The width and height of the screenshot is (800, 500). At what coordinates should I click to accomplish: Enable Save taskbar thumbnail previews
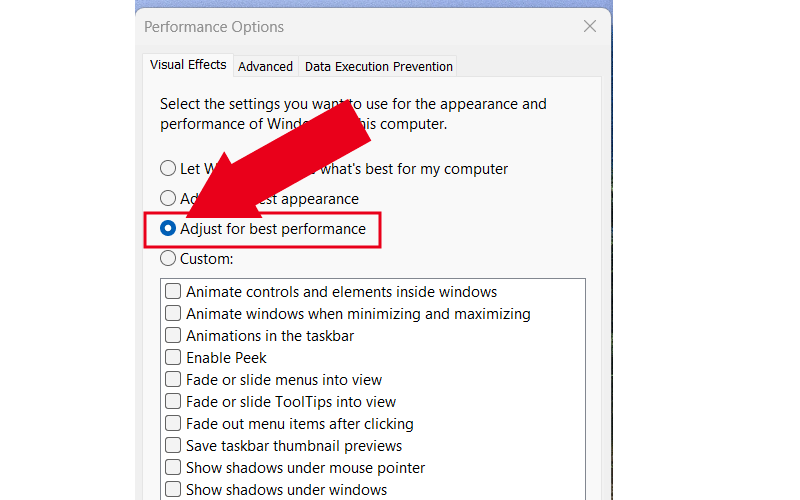coord(173,446)
